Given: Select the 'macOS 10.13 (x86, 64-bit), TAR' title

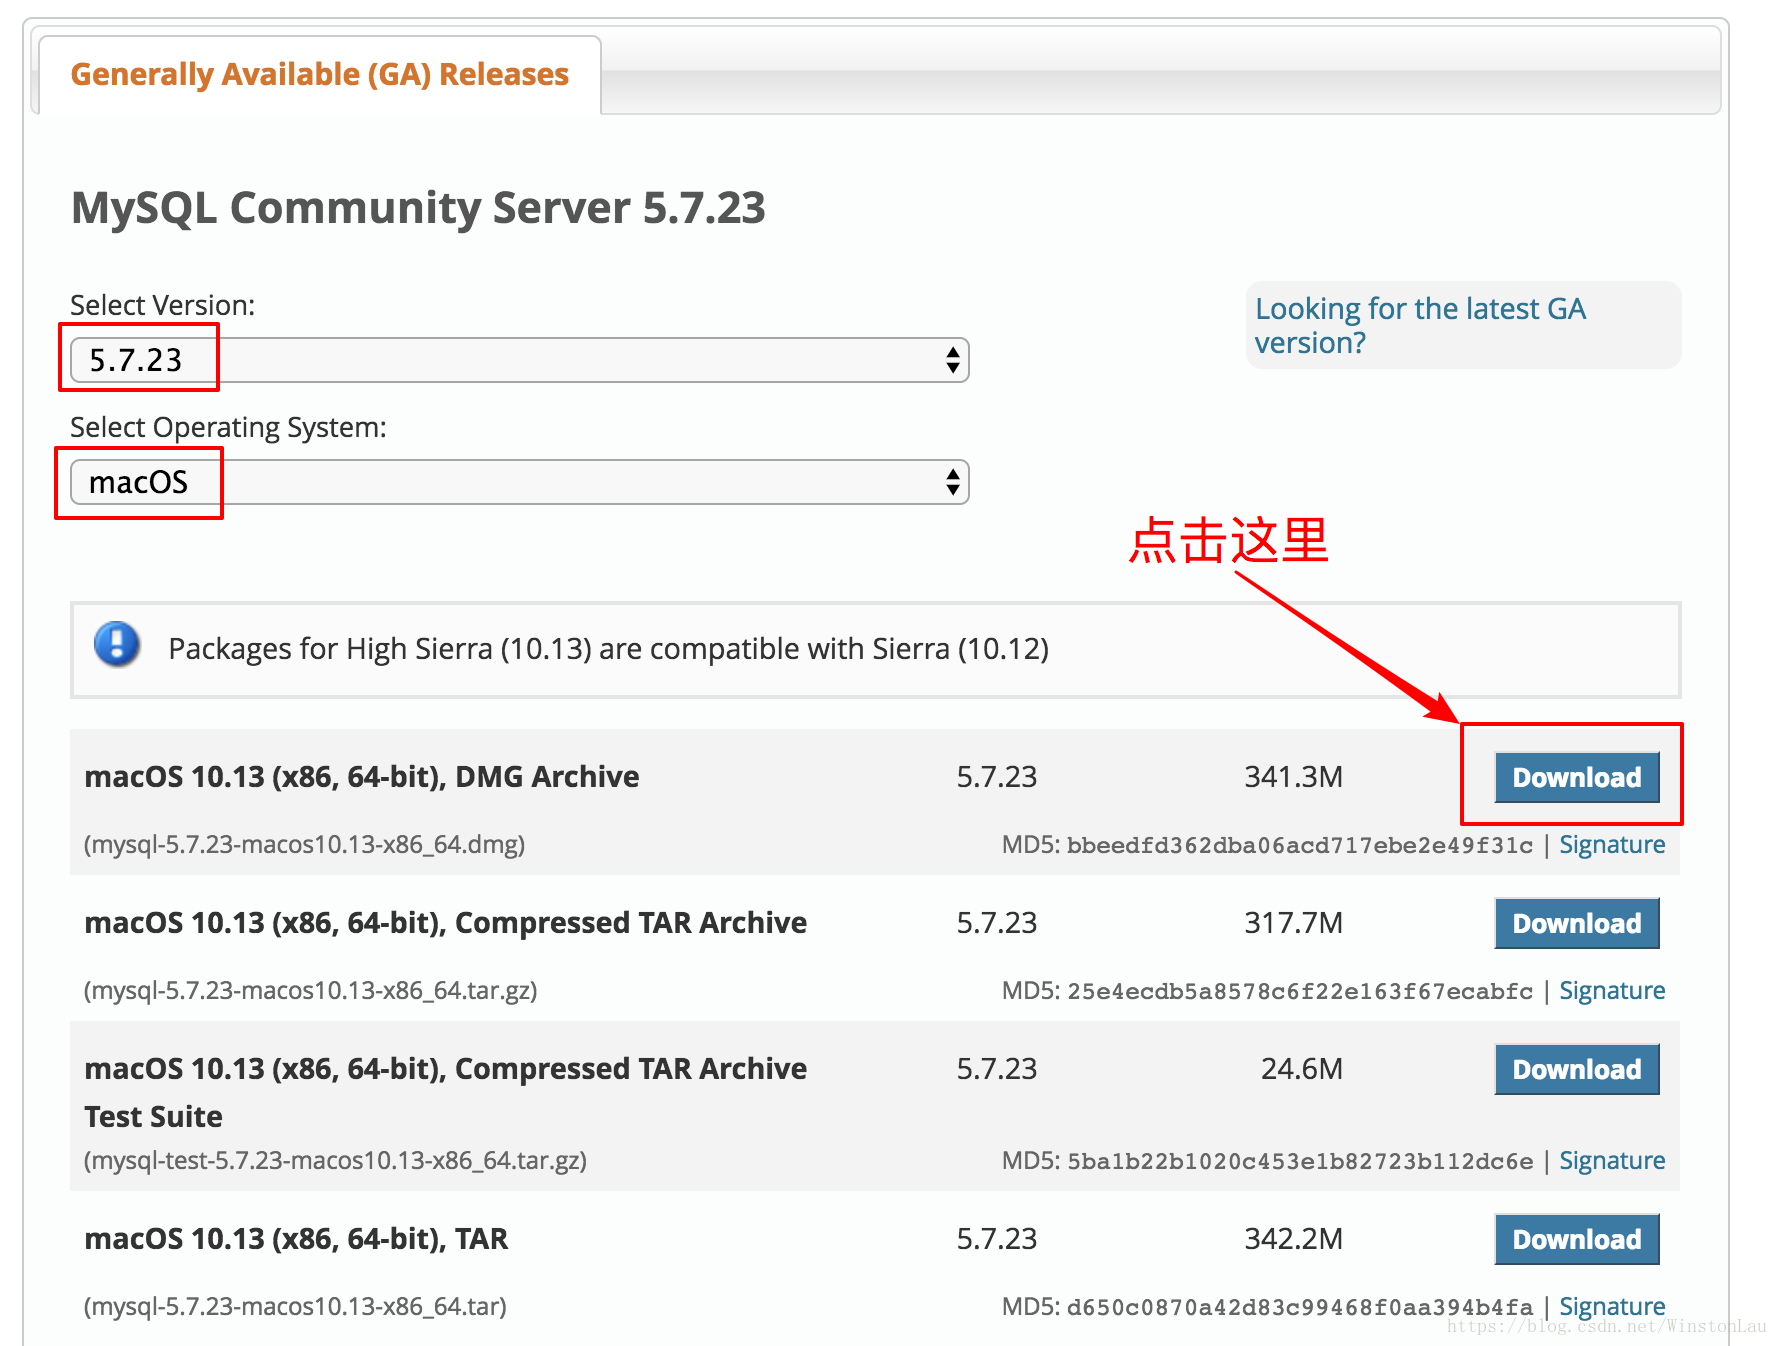Looking at the screenshot, I should click(x=296, y=1239).
